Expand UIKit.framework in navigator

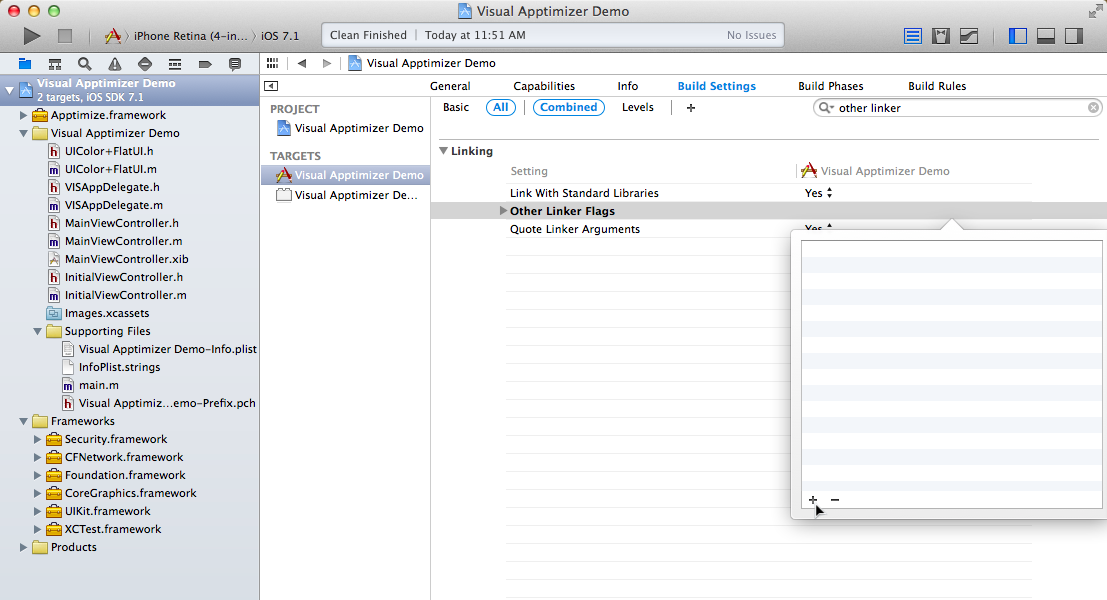click(x=37, y=511)
